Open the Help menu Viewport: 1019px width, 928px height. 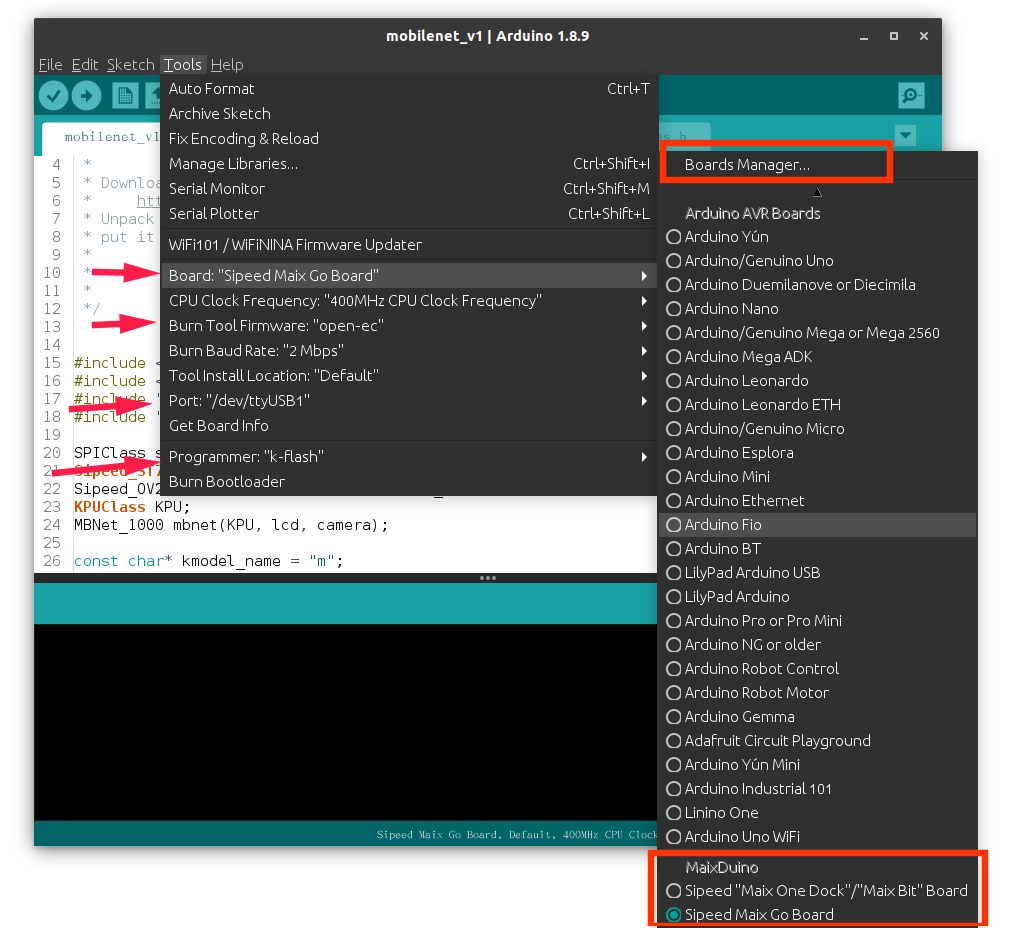pyautogui.click(x=227, y=65)
